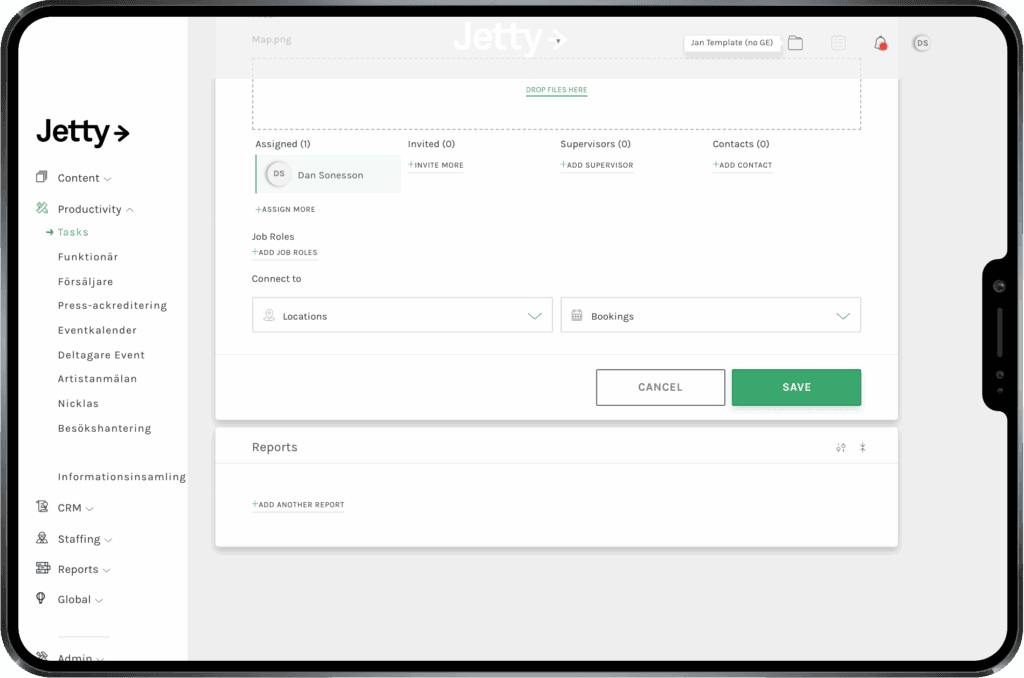Viewport: 1024px width, 678px height.
Task: Open the list icon next to notifications
Action: pyautogui.click(x=838, y=43)
